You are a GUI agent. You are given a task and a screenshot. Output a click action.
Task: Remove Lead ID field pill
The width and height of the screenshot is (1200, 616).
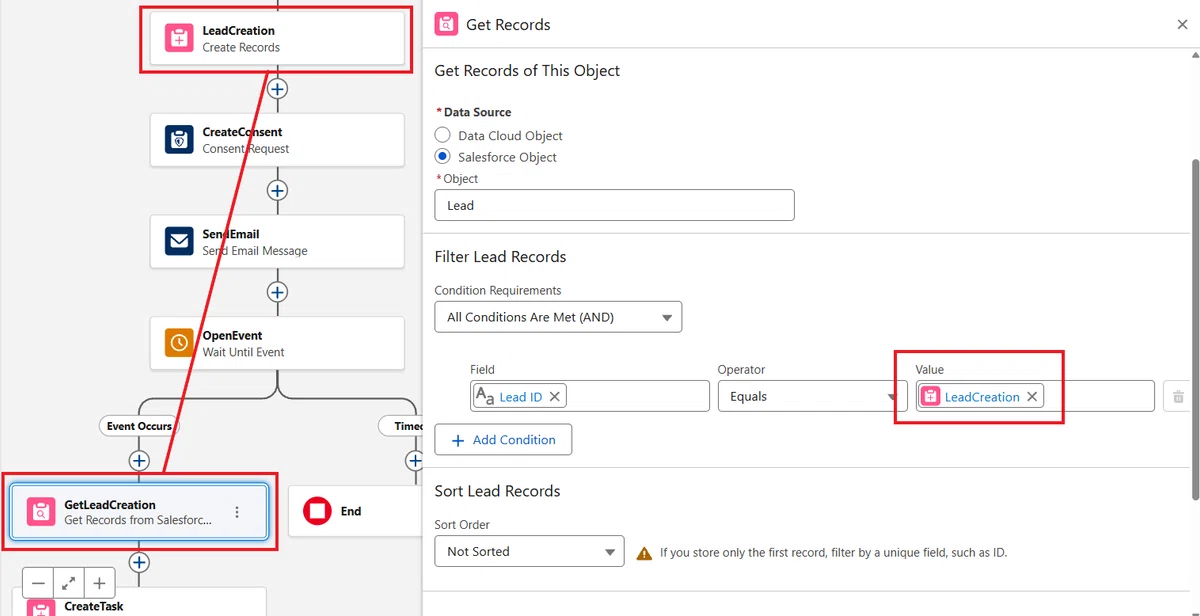pyautogui.click(x=555, y=396)
